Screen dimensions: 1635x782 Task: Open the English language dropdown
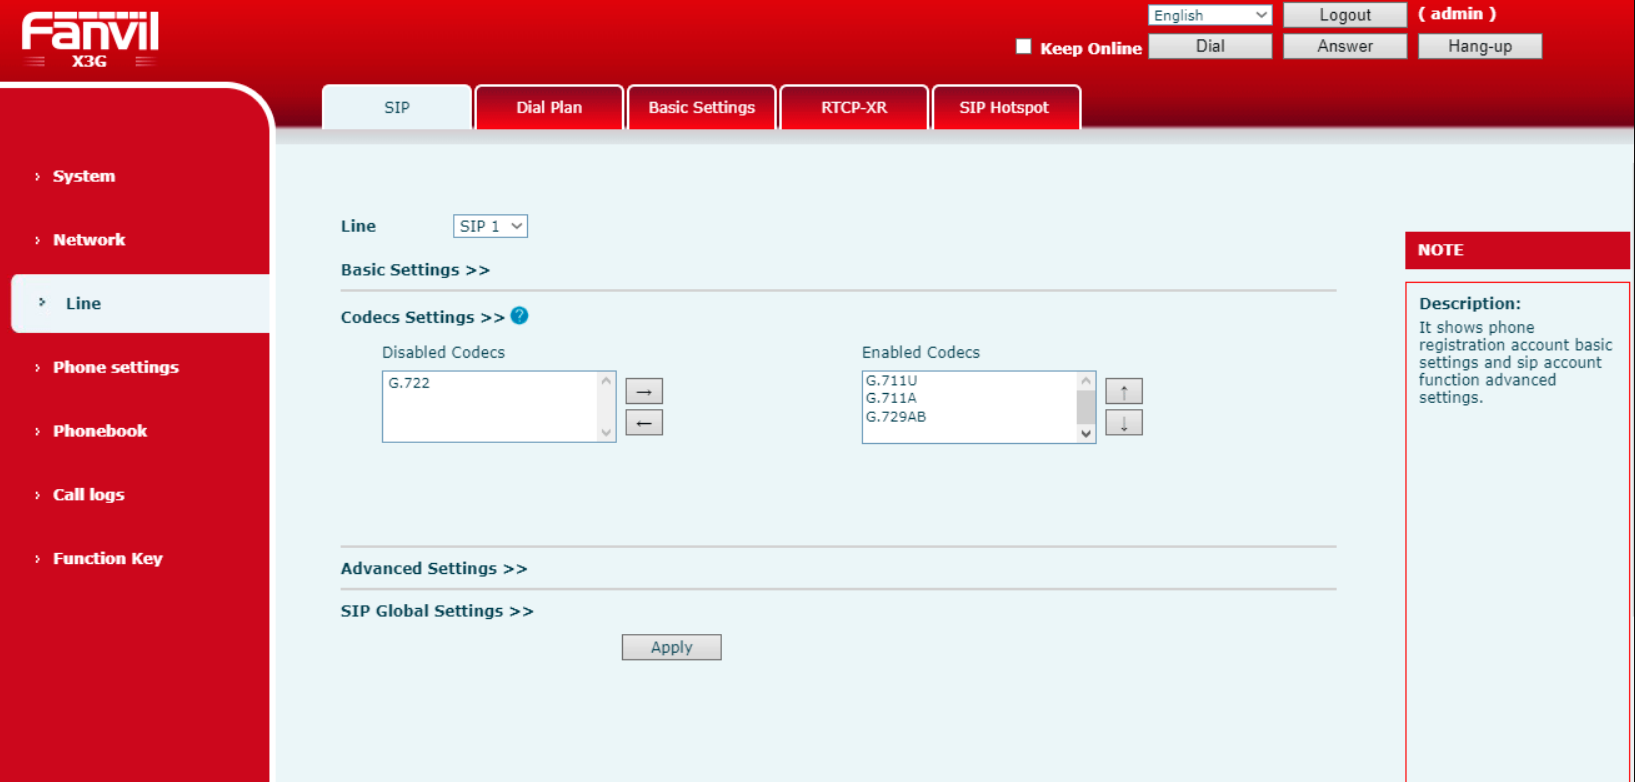point(1209,15)
